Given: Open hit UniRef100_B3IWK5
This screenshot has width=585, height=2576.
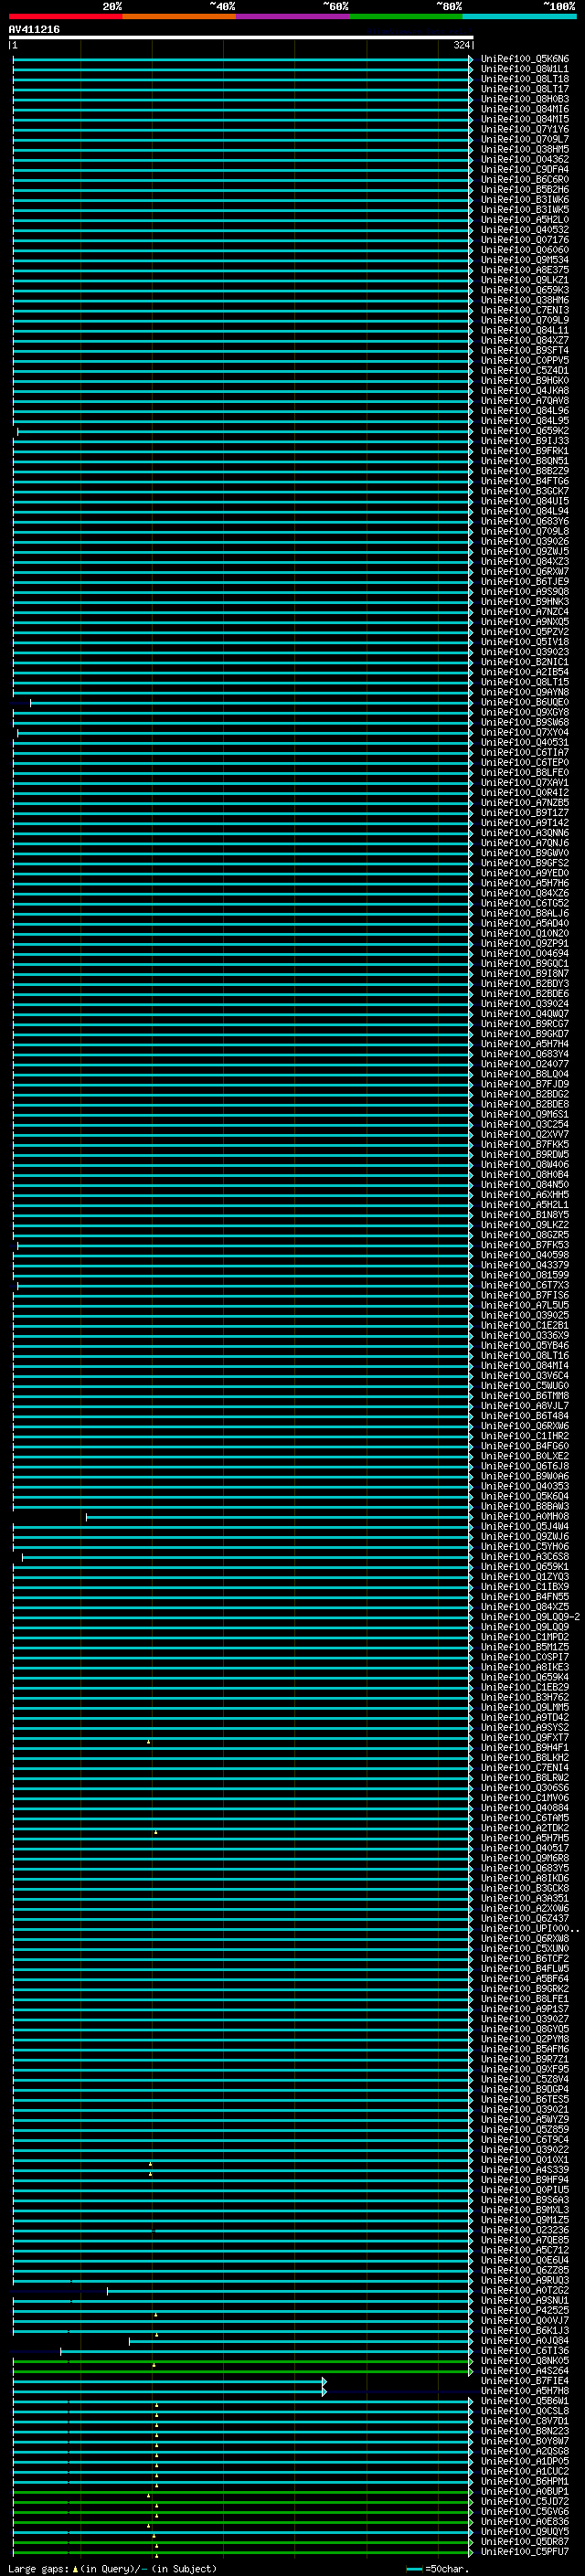Looking at the screenshot, I should click(x=524, y=209).
